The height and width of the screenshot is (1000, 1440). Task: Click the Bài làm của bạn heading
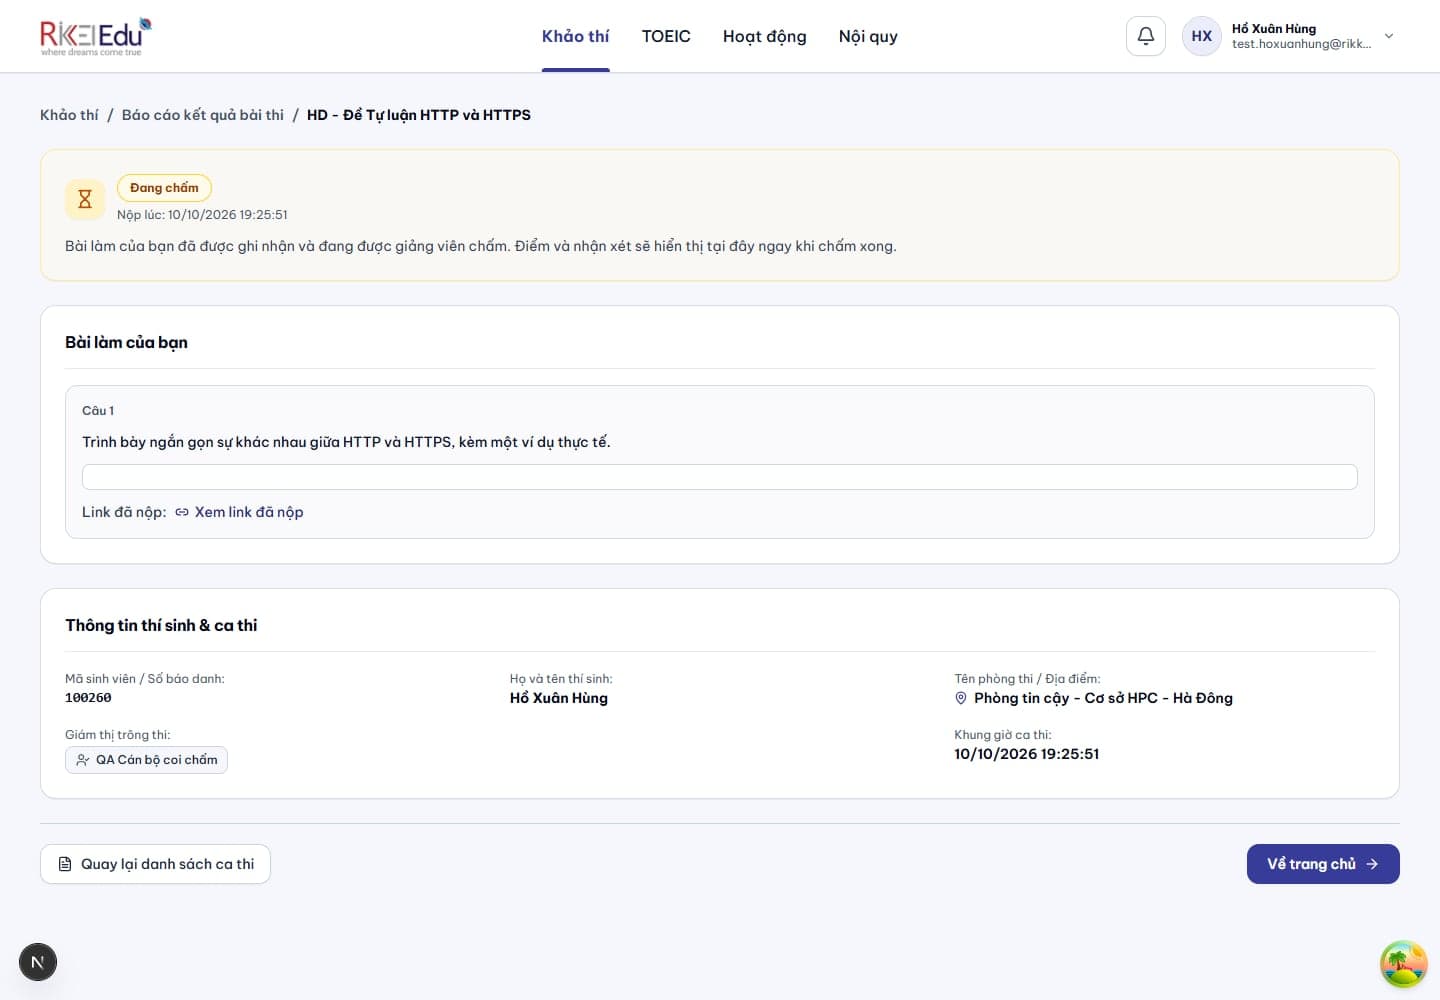126,342
